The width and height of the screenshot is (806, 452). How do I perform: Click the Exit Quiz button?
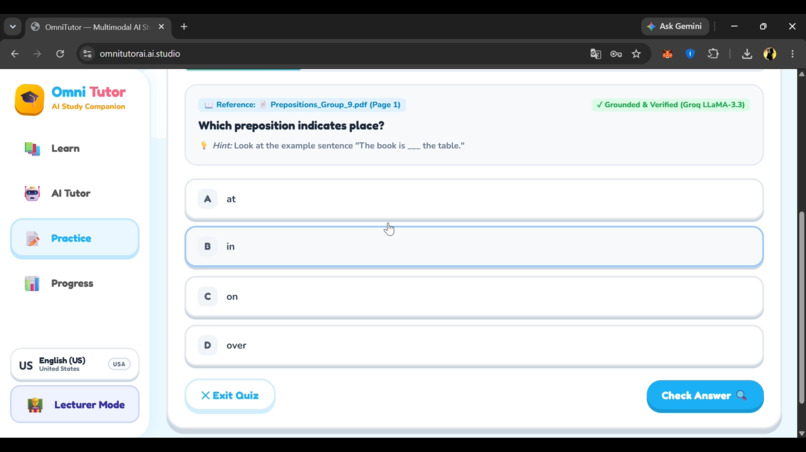point(230,395)
